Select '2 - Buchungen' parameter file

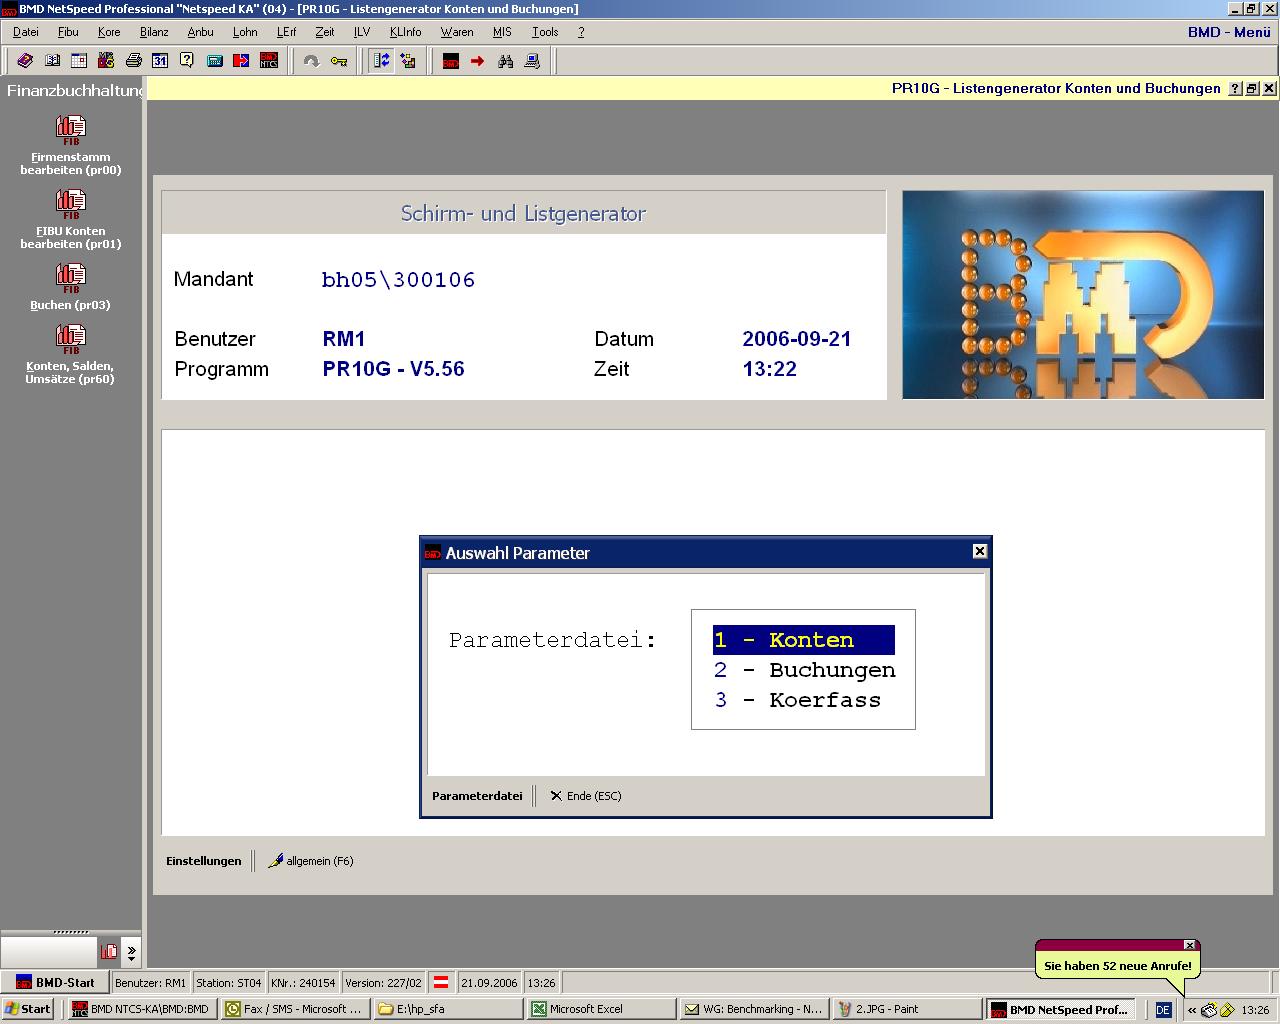(x=804, y=670)
